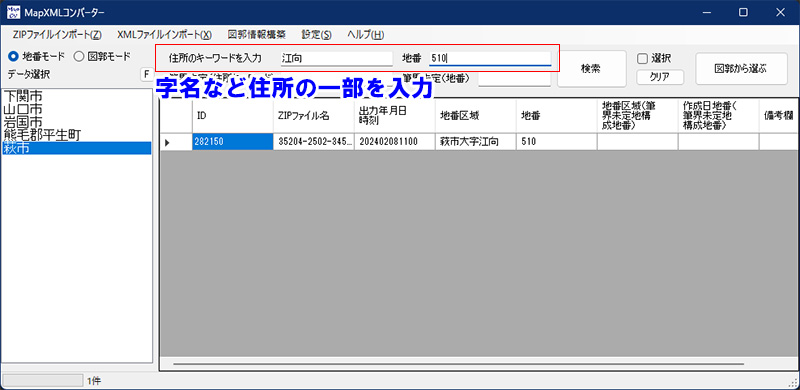800x390 pixels.
Task: Click the MapXML Converter app icon in title bar
Action: (x=13, y=12)
